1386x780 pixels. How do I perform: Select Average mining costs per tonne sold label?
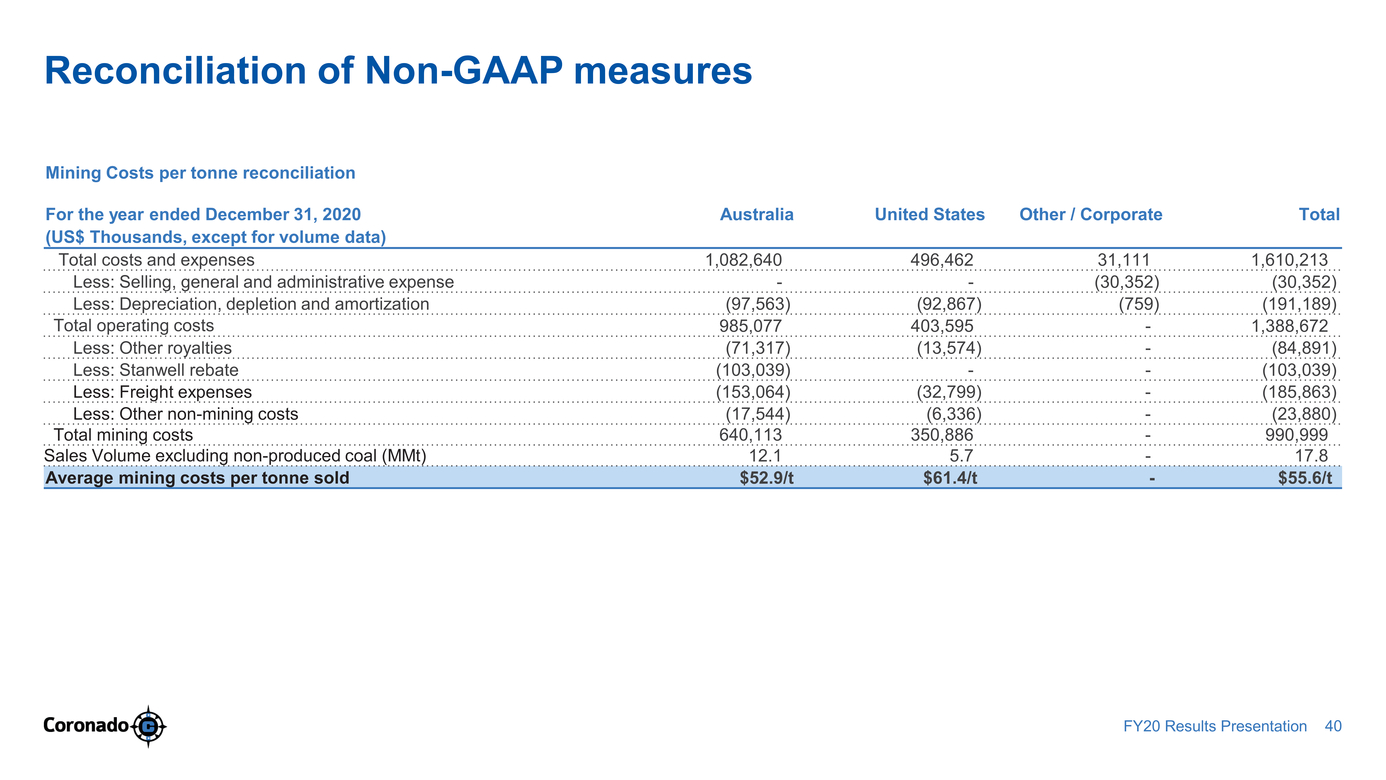coord(197,478)
